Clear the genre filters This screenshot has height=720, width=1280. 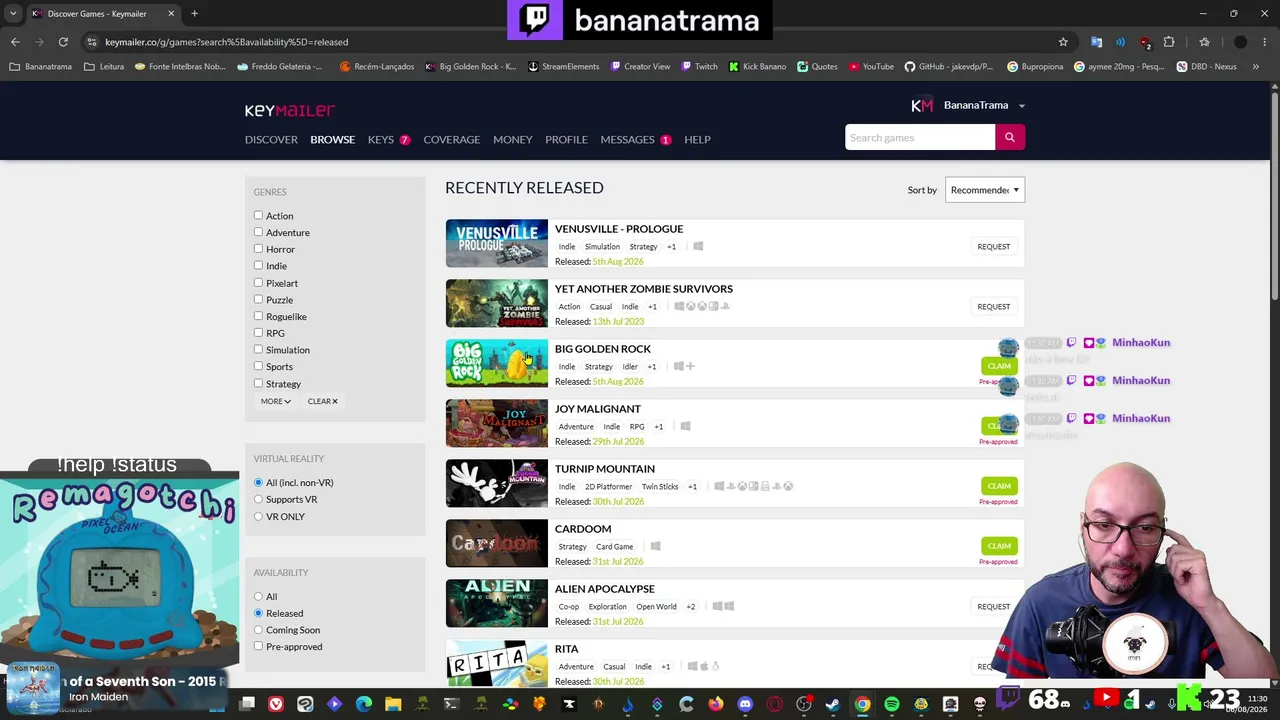click(322, 401)
